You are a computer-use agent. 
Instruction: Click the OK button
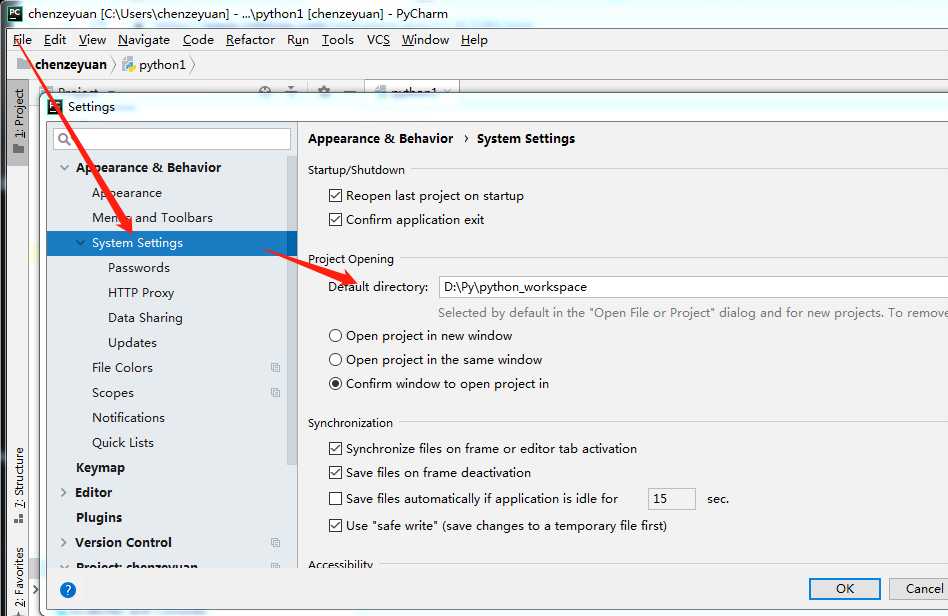tap(845, 589)
